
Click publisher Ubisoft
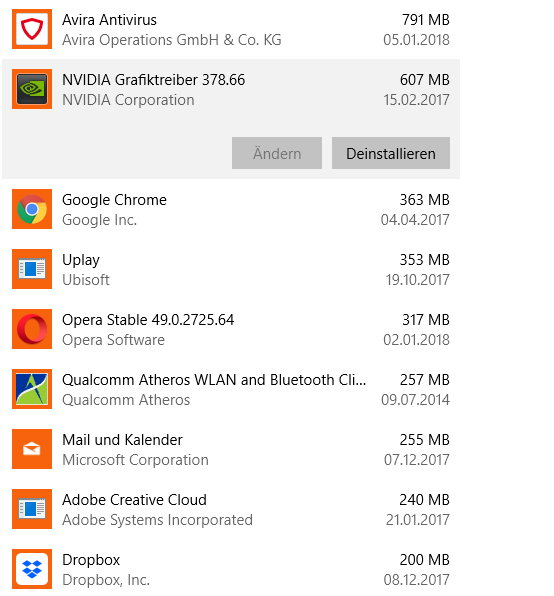(x=86, y=280)
